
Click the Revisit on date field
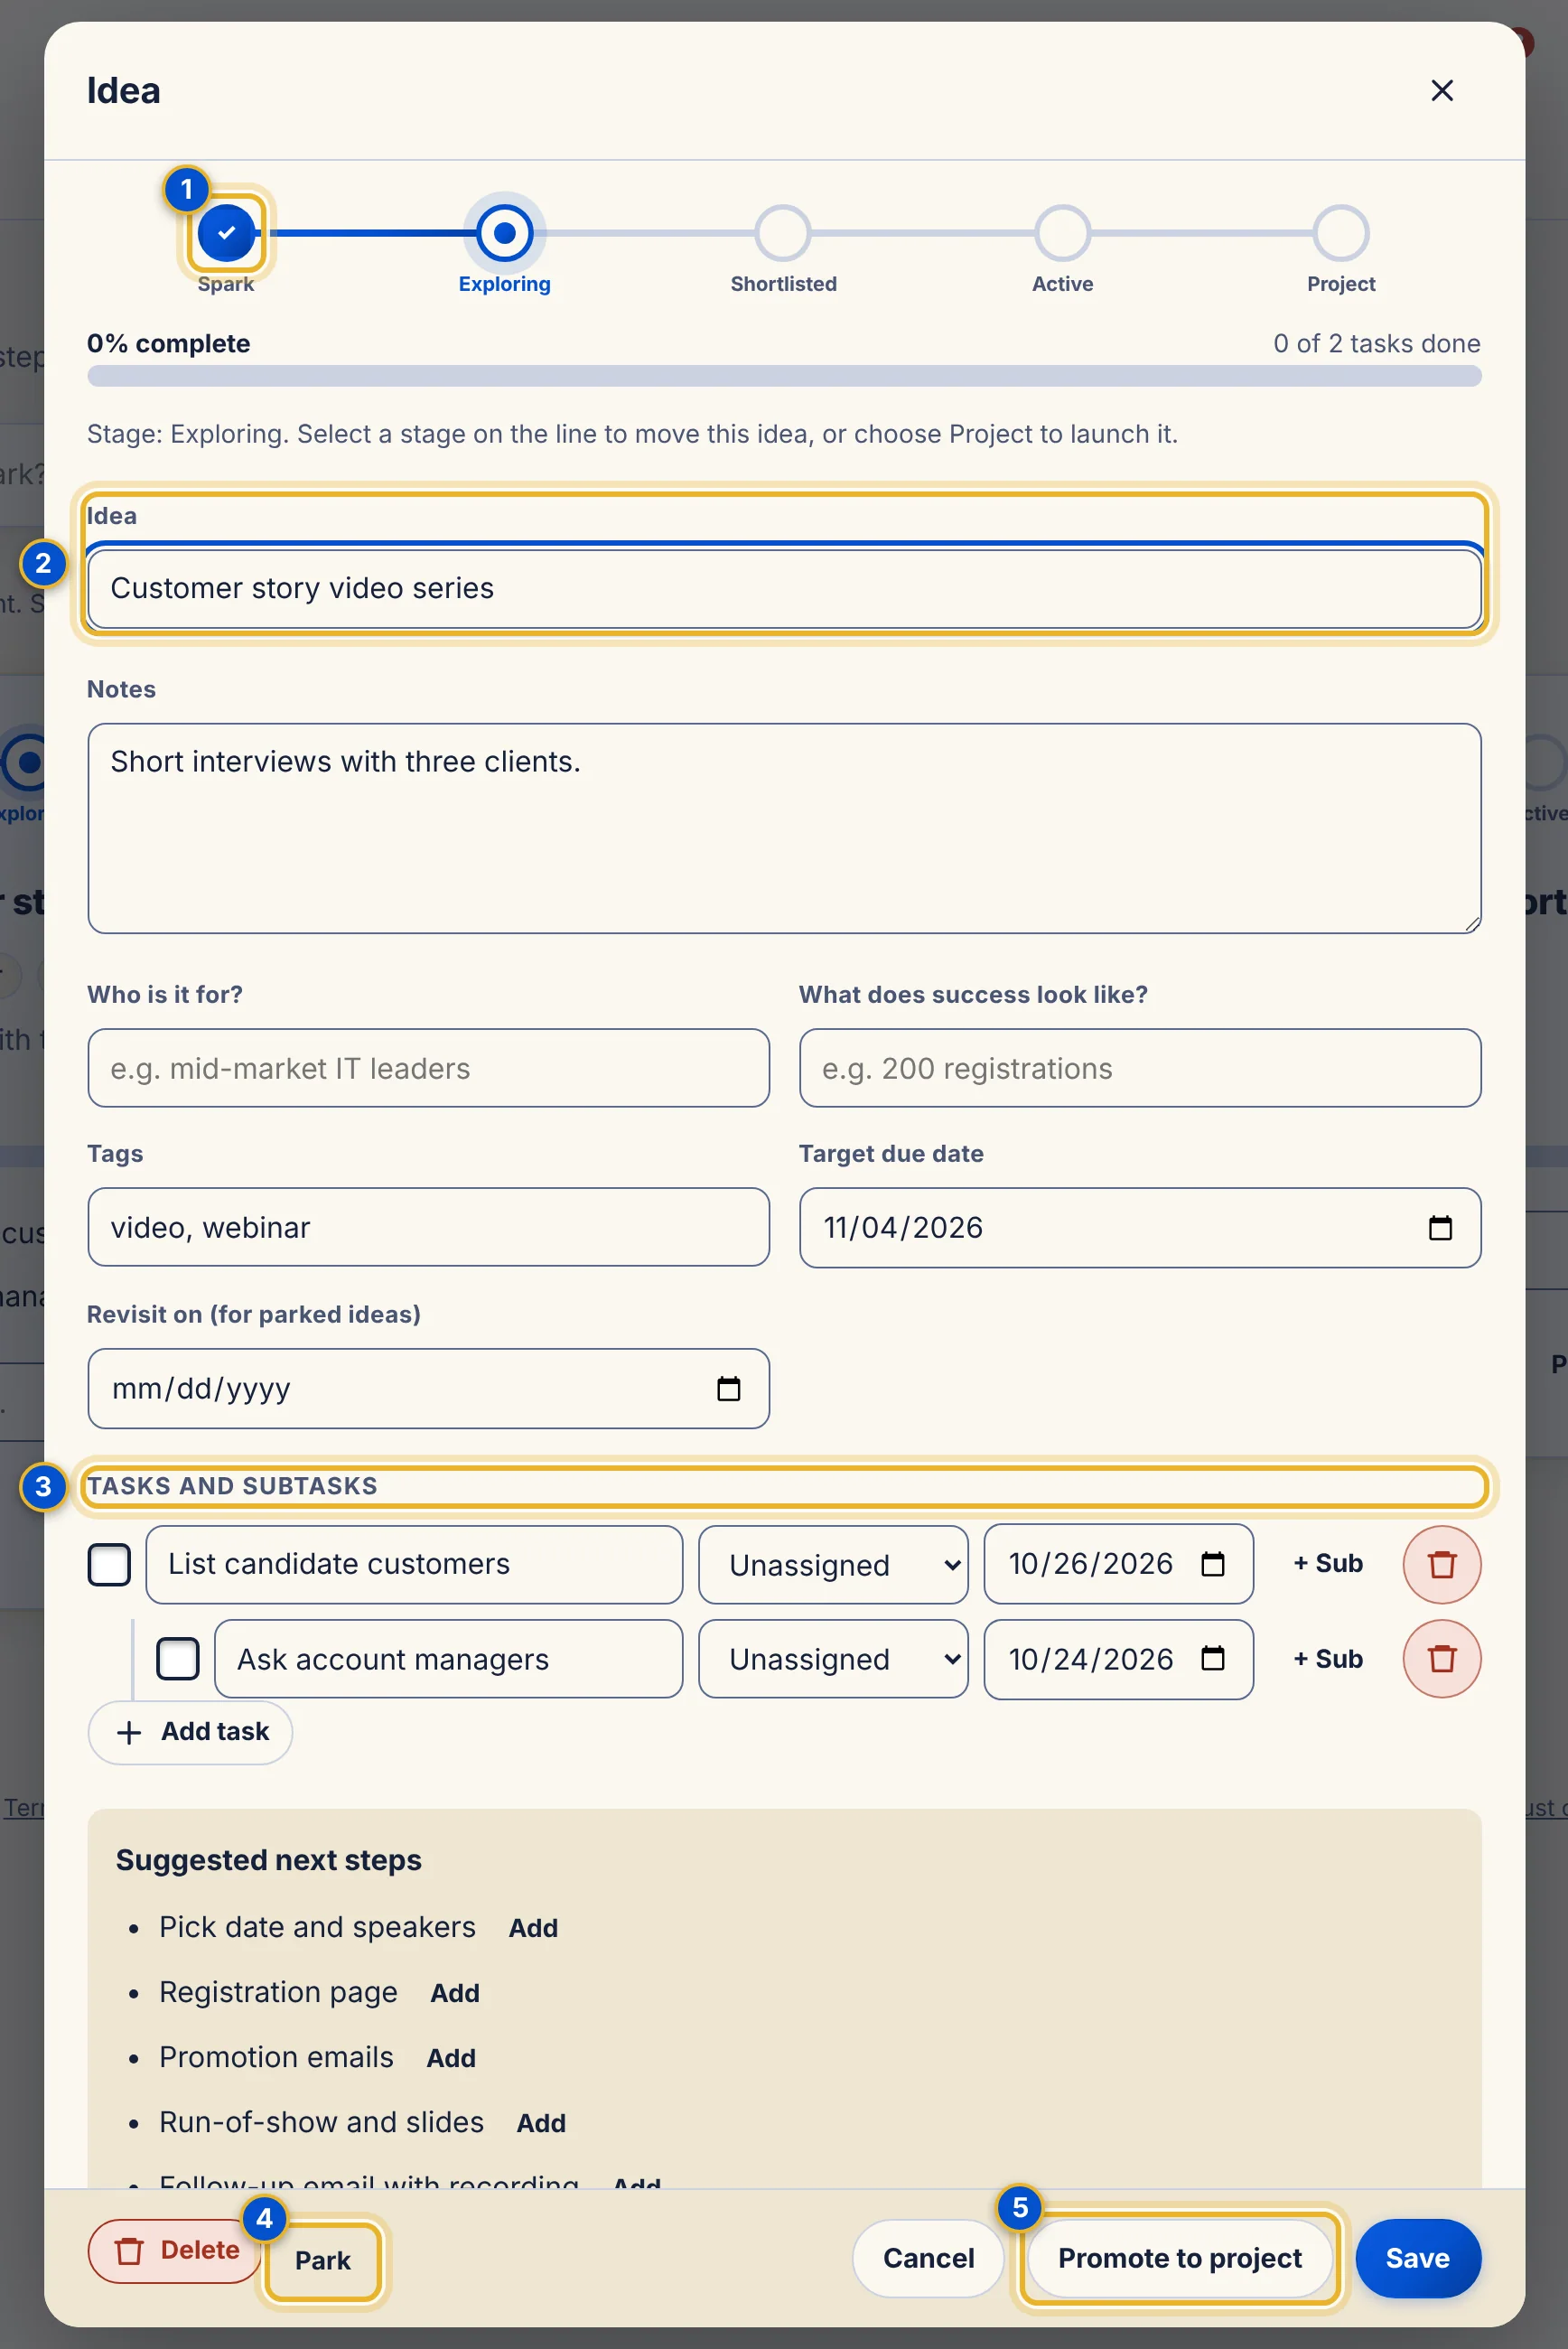click(428, 1388)
